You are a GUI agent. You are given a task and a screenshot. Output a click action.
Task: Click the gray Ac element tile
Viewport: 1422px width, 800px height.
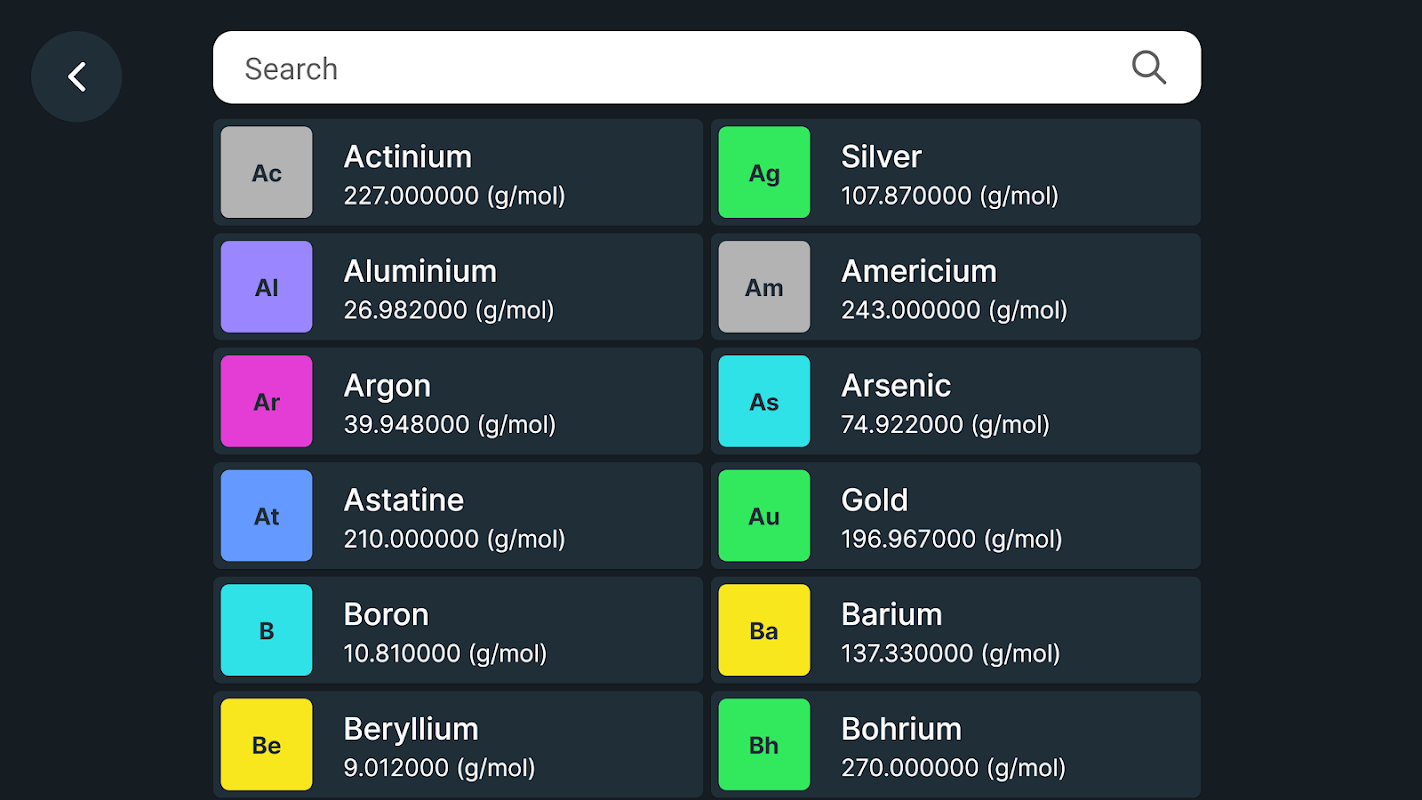click(266, 172)
